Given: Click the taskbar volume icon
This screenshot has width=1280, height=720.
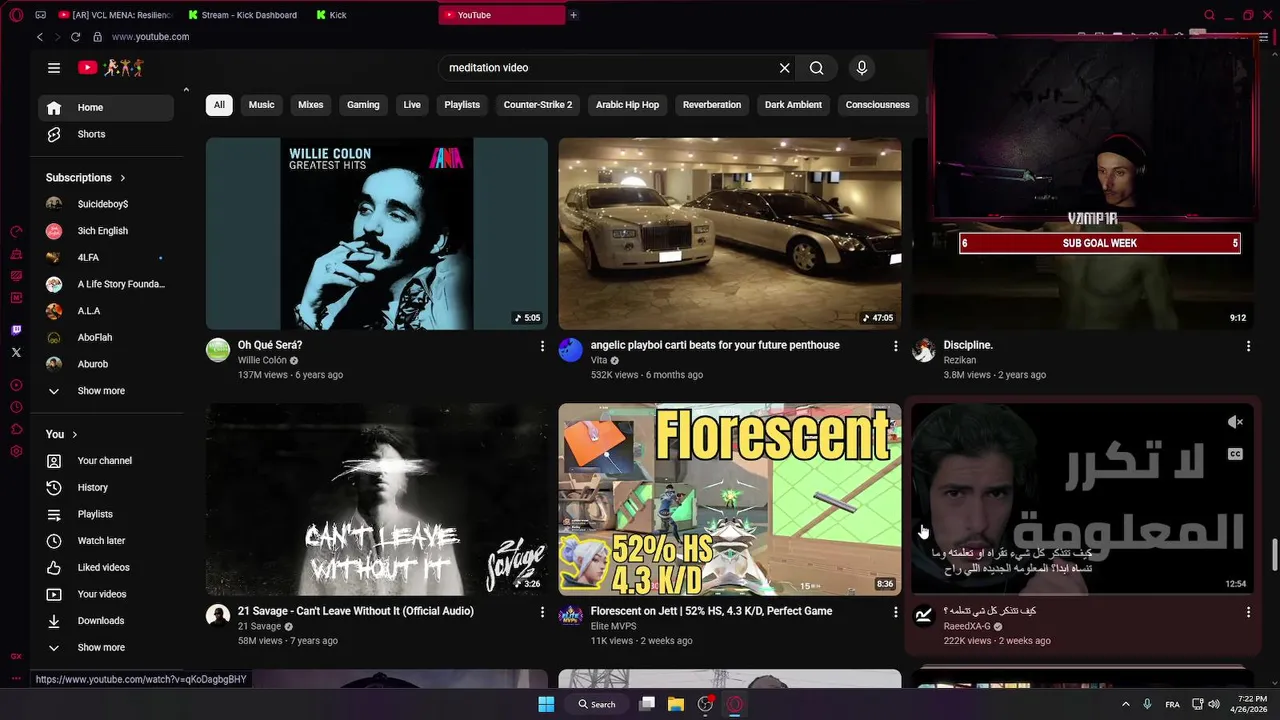Looking at the screenshot, I should click(1213, 704).
